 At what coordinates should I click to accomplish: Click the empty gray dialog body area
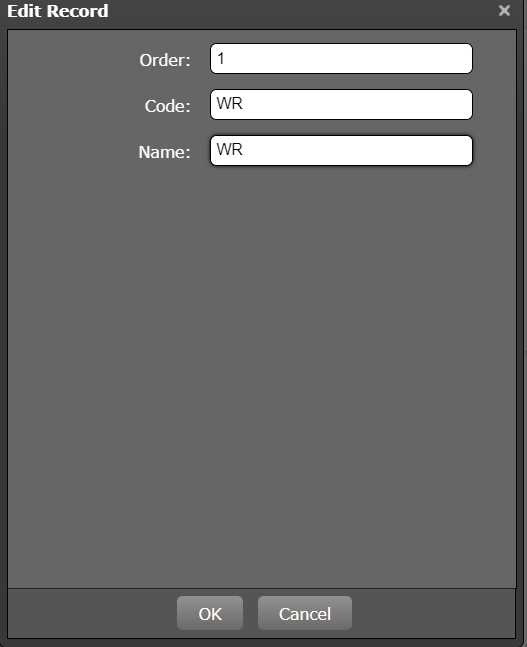(262, 371)
